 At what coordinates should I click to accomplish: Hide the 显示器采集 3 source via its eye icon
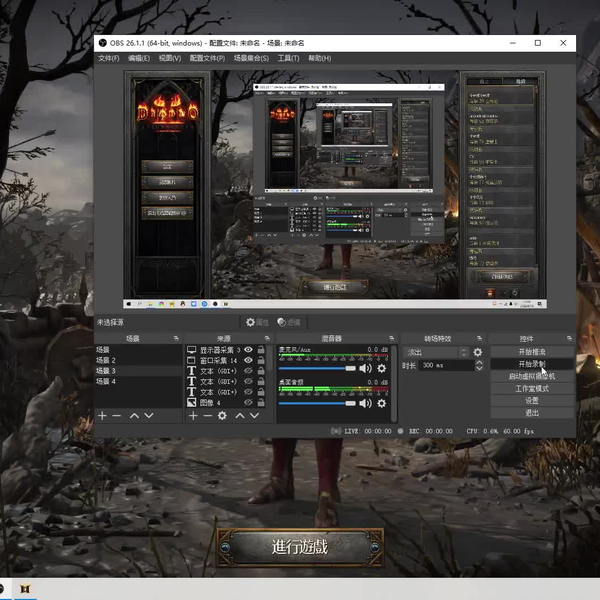click(248, 350)
